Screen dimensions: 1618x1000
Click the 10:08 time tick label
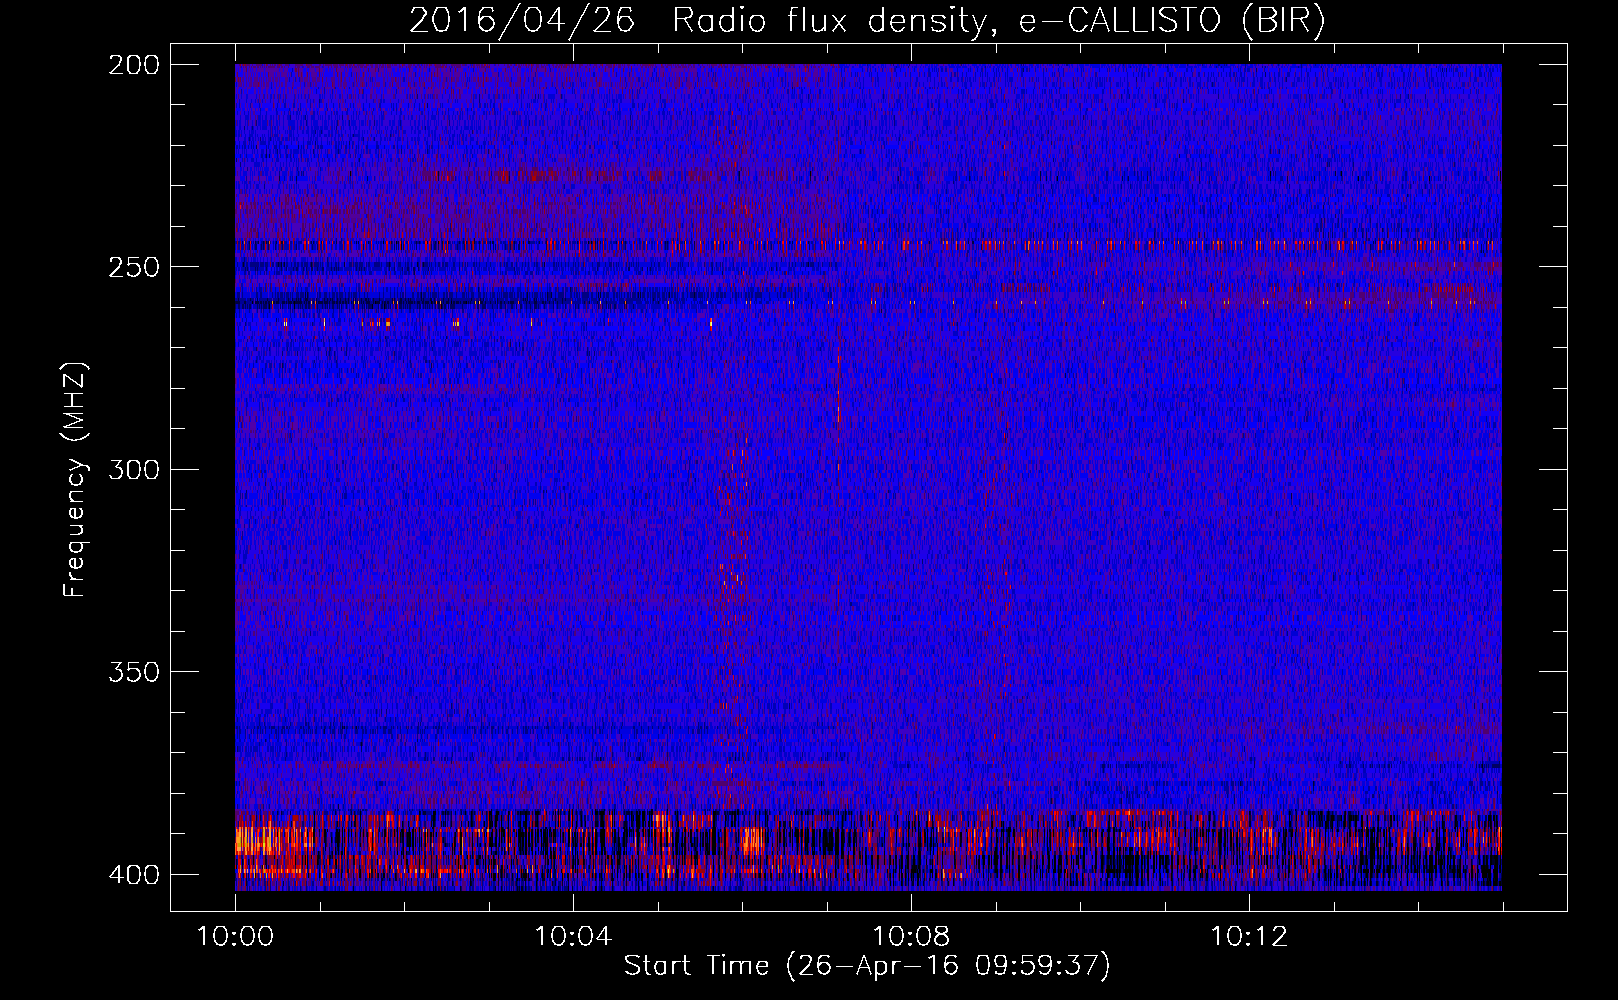(x=911, y=937)
